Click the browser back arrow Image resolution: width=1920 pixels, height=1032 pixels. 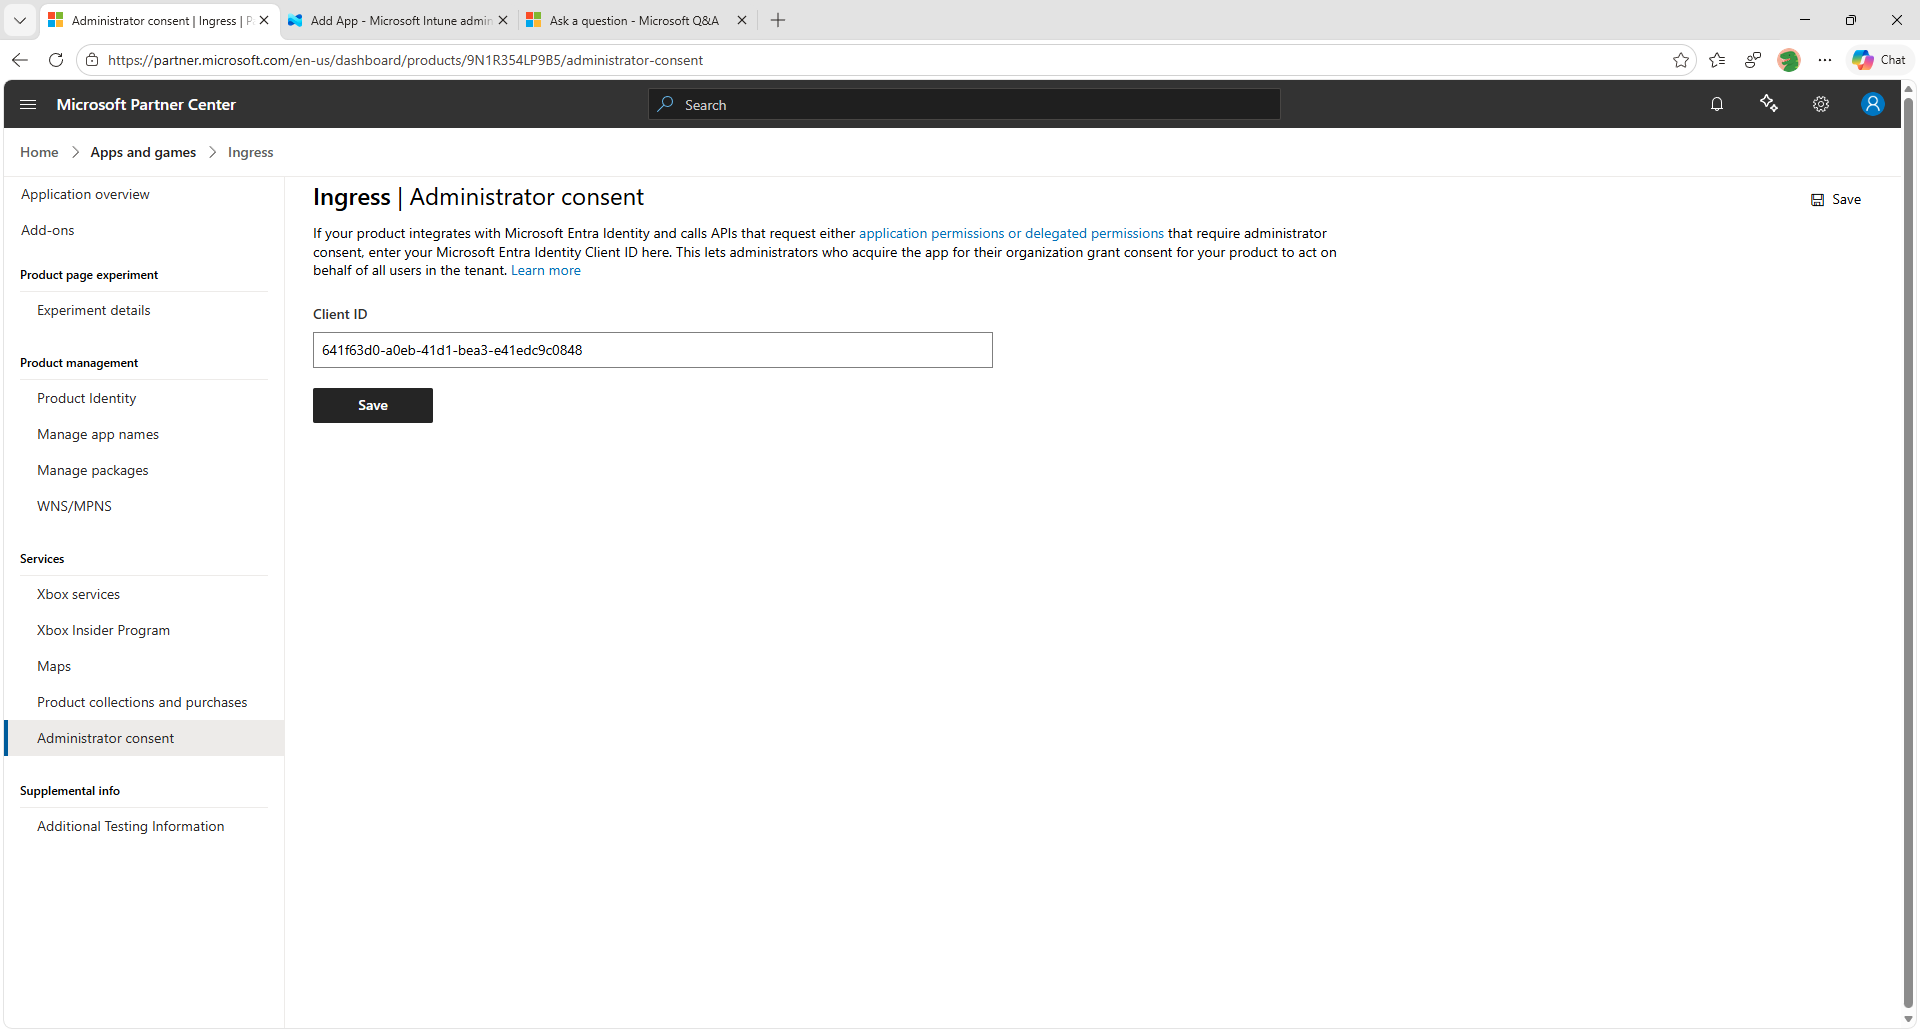(20, 60)
